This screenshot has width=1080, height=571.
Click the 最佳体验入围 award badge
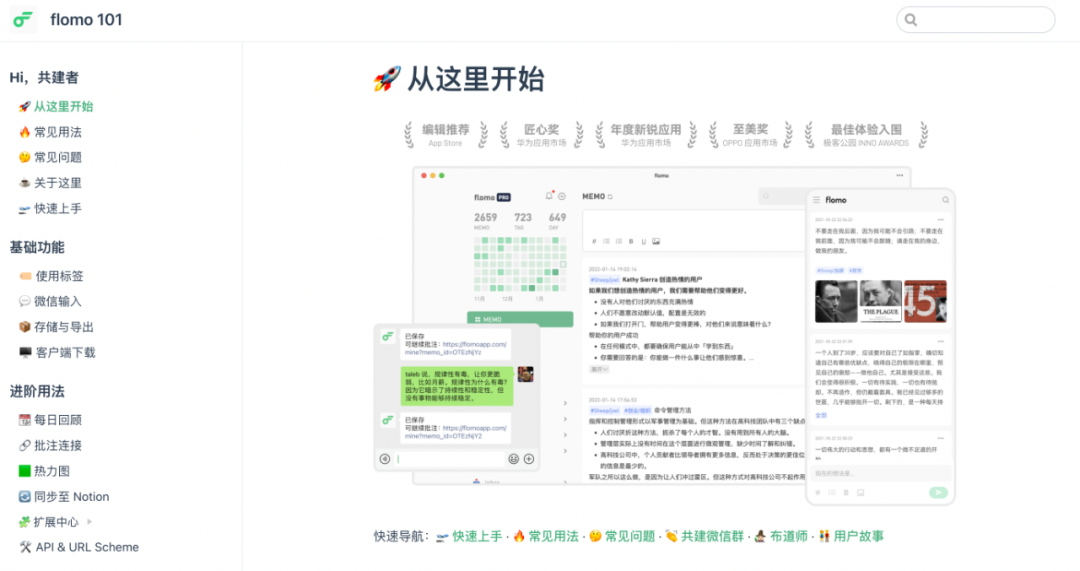[x=866, y=135]
